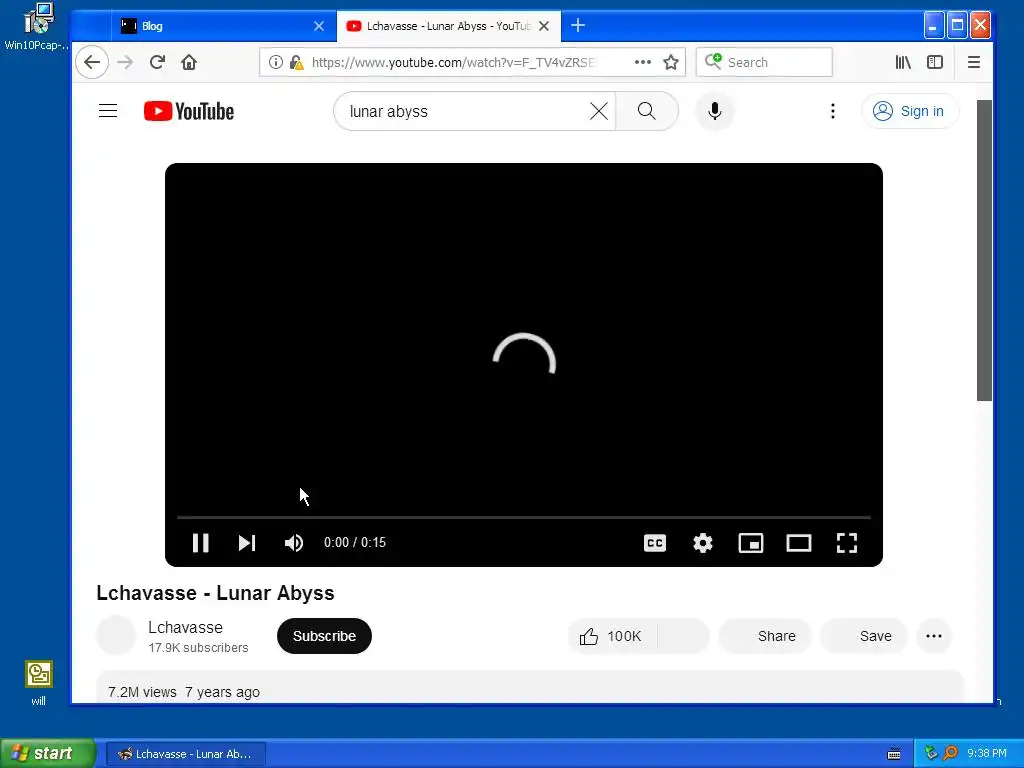
Task: Open Firefox home page
Action: point(189,62)
